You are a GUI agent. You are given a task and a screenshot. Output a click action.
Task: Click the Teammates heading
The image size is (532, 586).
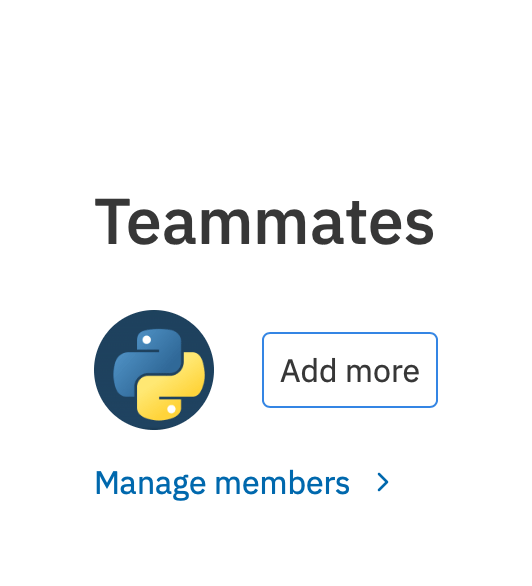265,222
